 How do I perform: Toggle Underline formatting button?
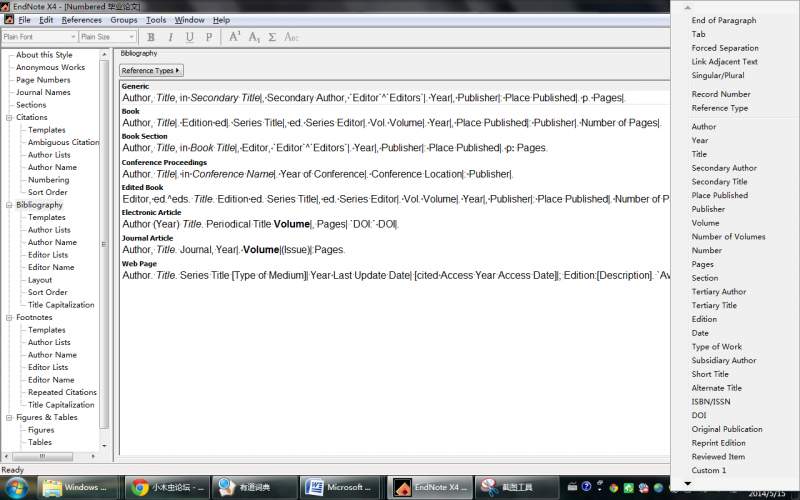tap(190, 37)
